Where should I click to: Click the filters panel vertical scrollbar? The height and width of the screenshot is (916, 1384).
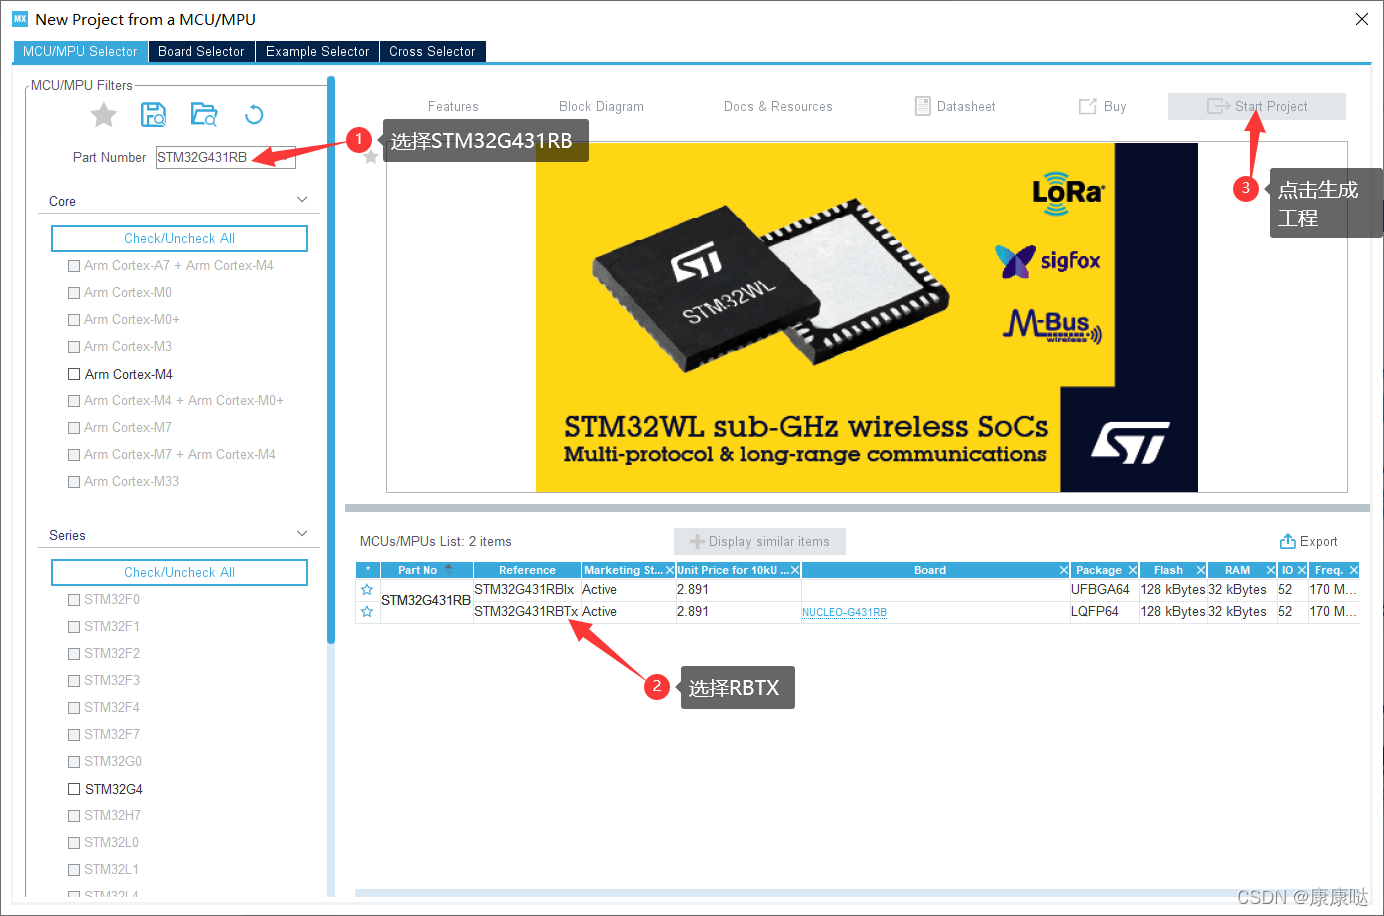click(x=331, y=360)
